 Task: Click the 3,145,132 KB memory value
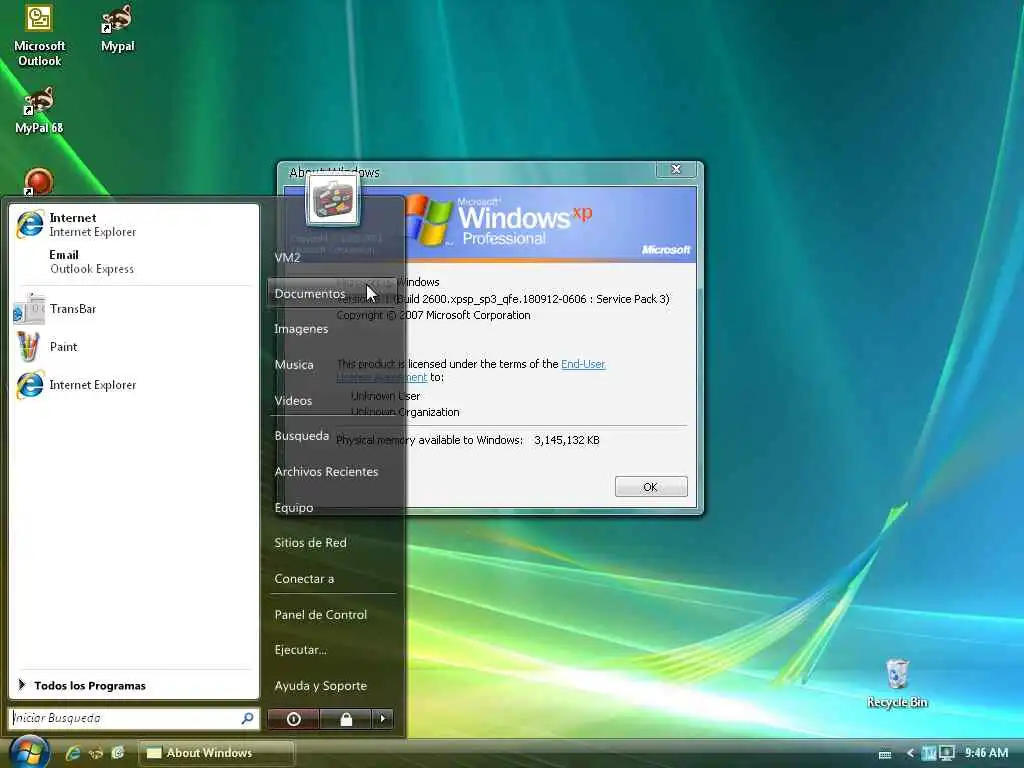click(567, 440)
